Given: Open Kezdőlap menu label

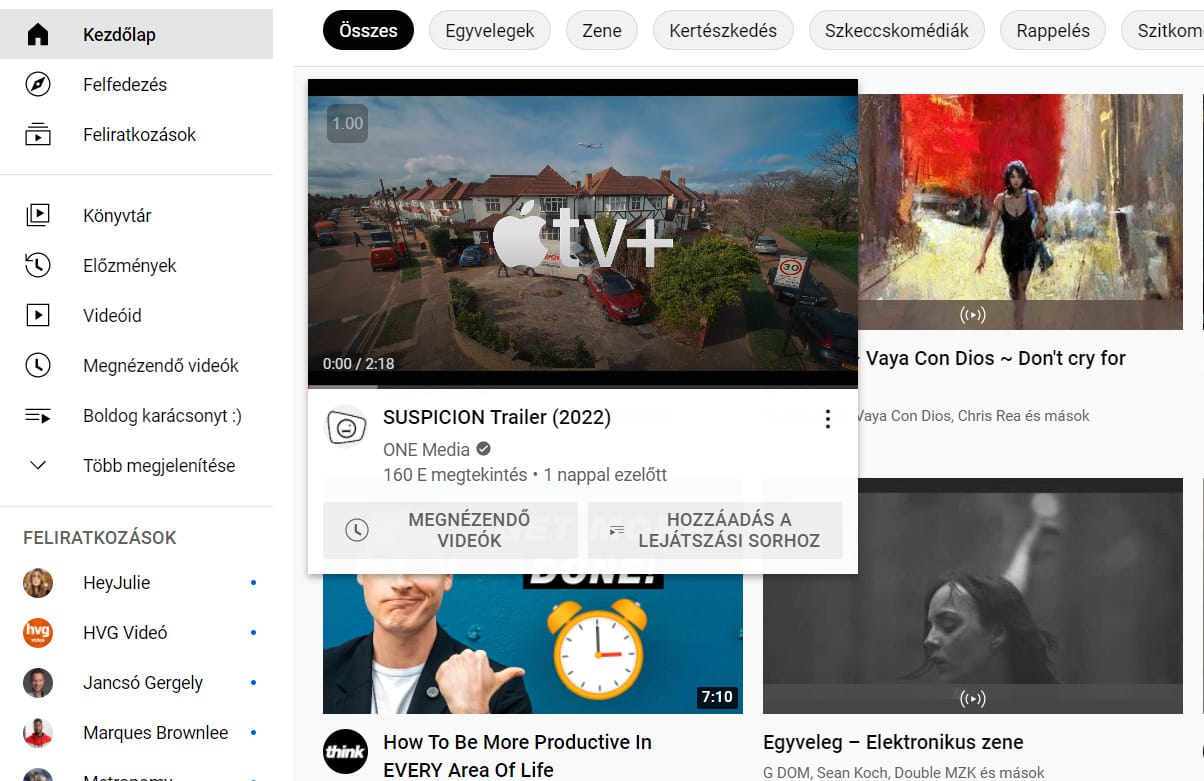Looking at the screenshot, I should (x=119, y=35).
